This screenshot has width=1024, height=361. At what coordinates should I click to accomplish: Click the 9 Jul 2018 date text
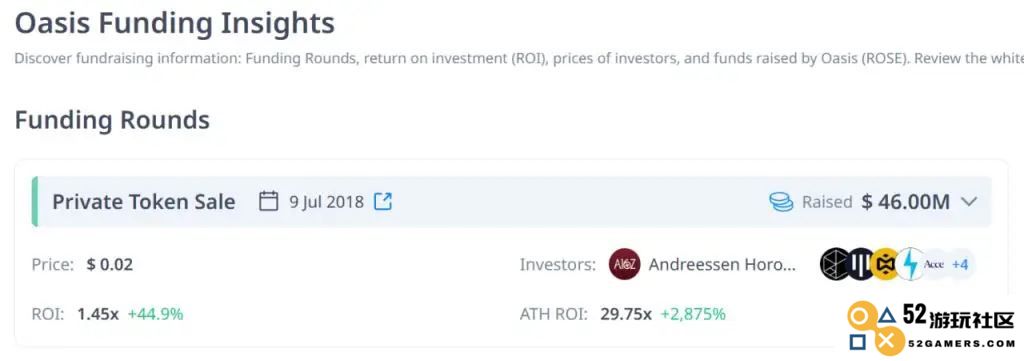327,202
